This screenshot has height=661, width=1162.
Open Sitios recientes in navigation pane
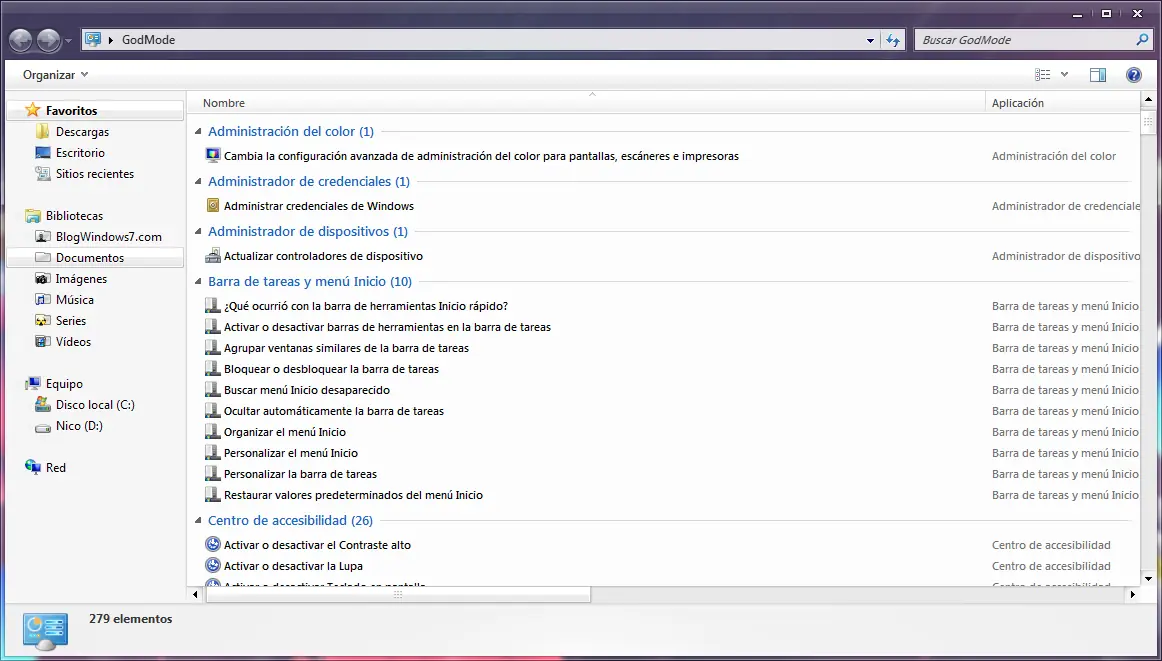95,174
